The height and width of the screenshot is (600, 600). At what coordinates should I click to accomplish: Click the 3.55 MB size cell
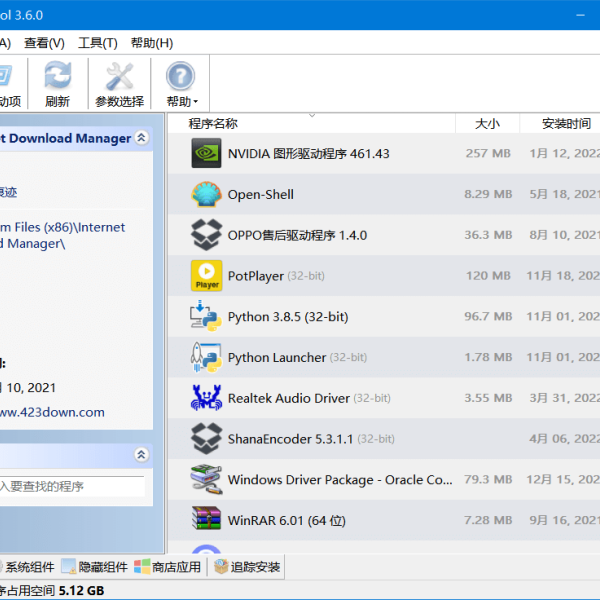tap(488, 398)
